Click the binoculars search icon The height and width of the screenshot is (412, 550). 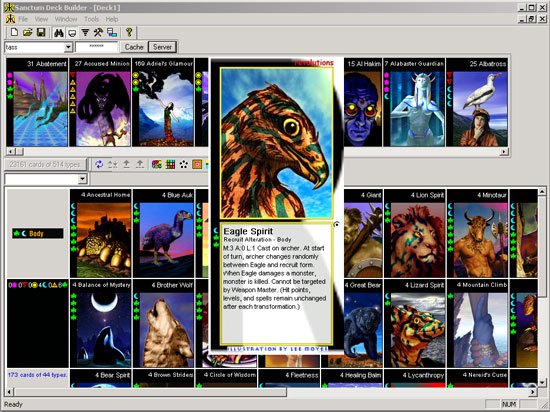59,33
